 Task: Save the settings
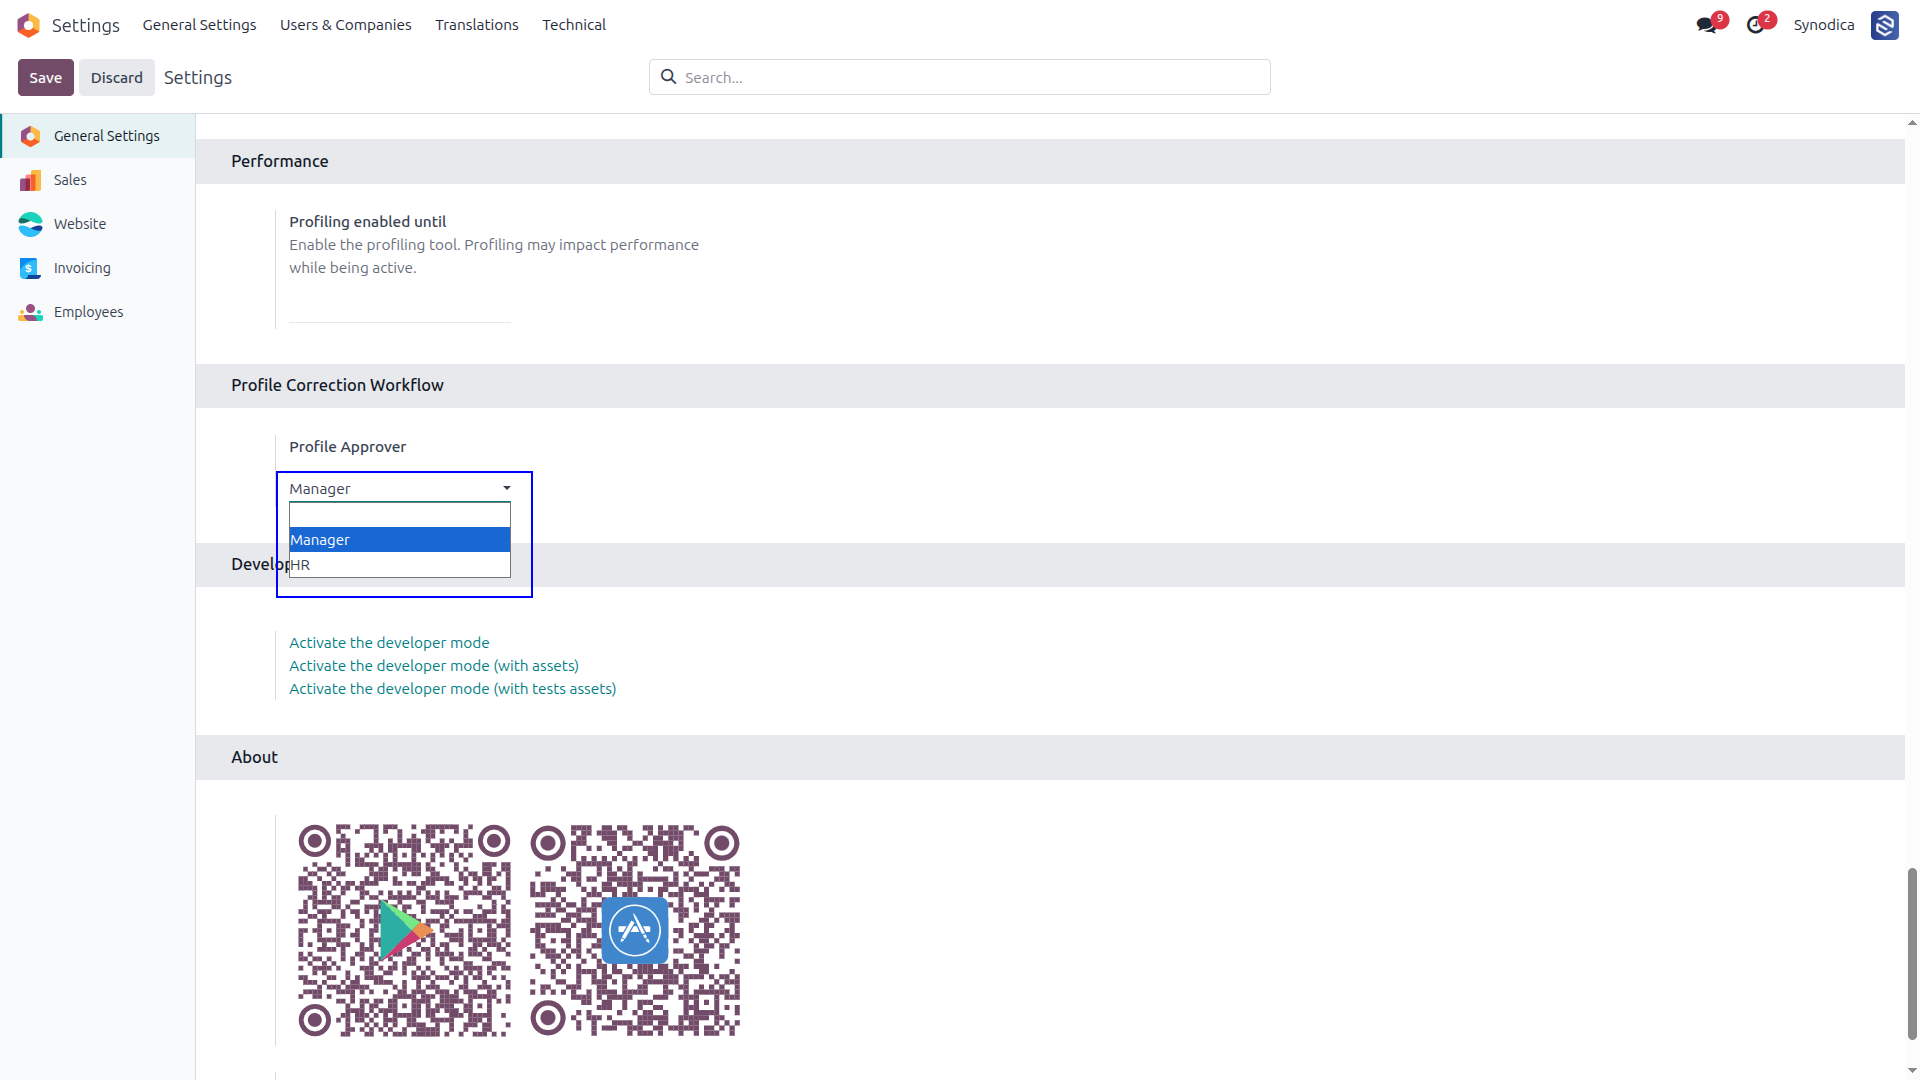click(46, 78)
